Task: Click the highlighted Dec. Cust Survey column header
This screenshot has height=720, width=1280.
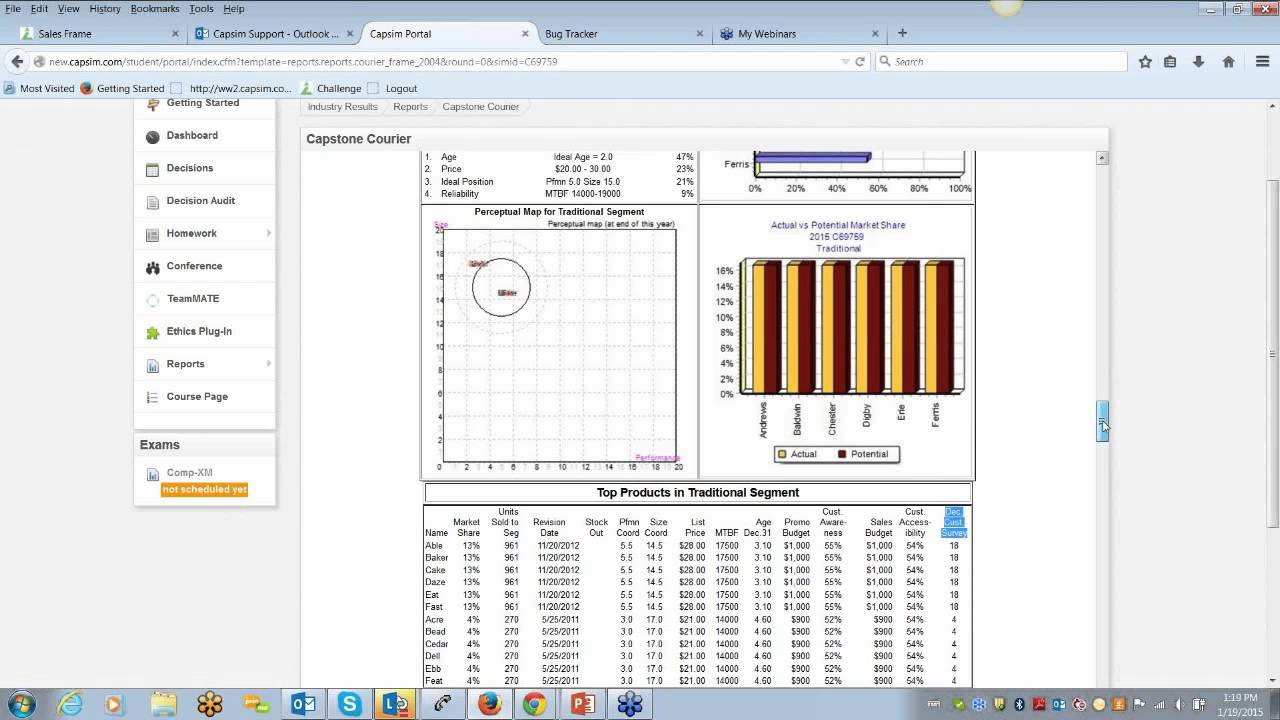Action: click(x=954, y=522)
